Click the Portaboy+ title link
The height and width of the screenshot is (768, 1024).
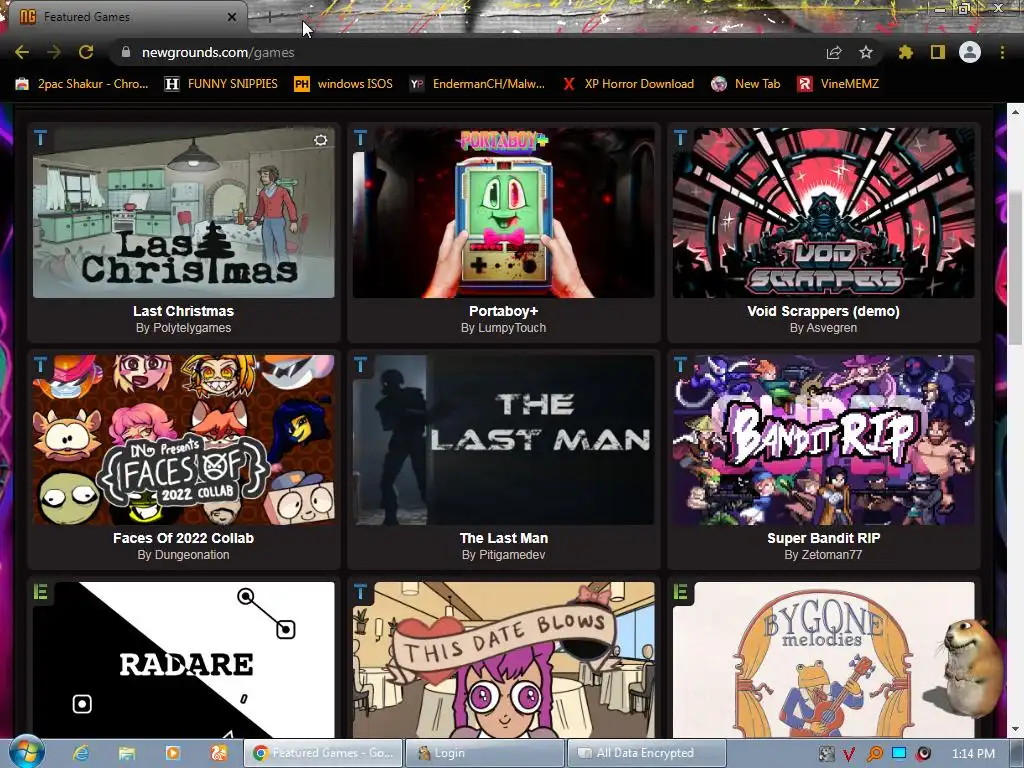point(504,311)
